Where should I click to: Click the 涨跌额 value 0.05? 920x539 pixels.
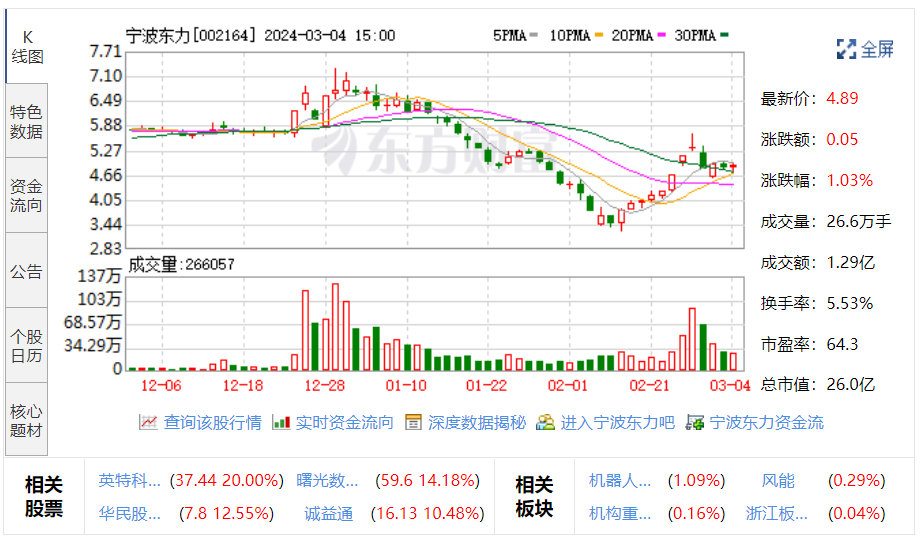point(842,140)
